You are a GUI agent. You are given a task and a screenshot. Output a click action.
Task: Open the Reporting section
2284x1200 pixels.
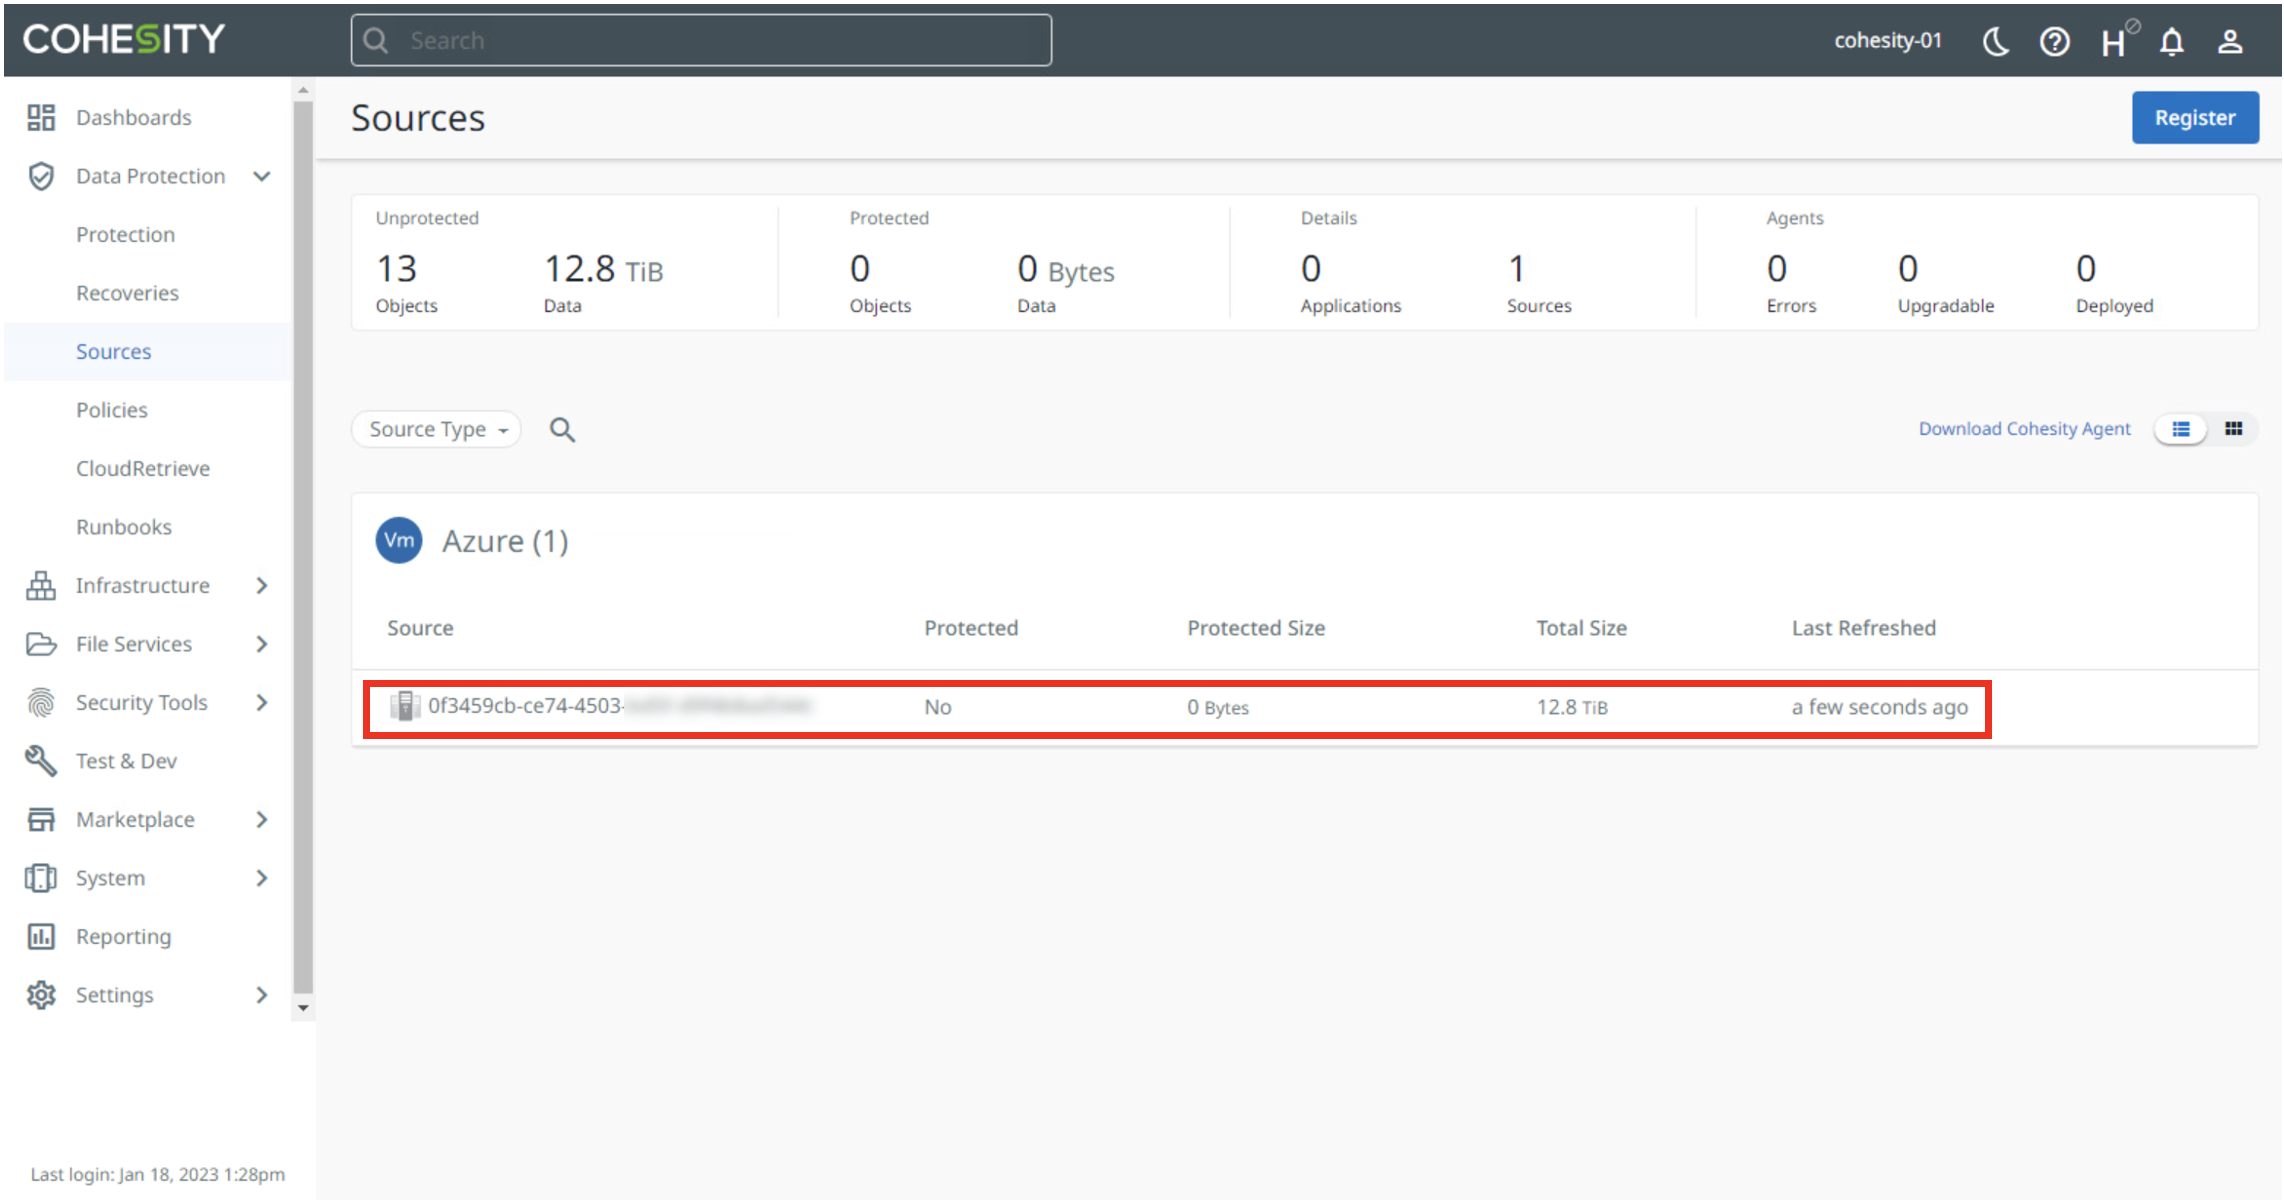coord(123,936)
